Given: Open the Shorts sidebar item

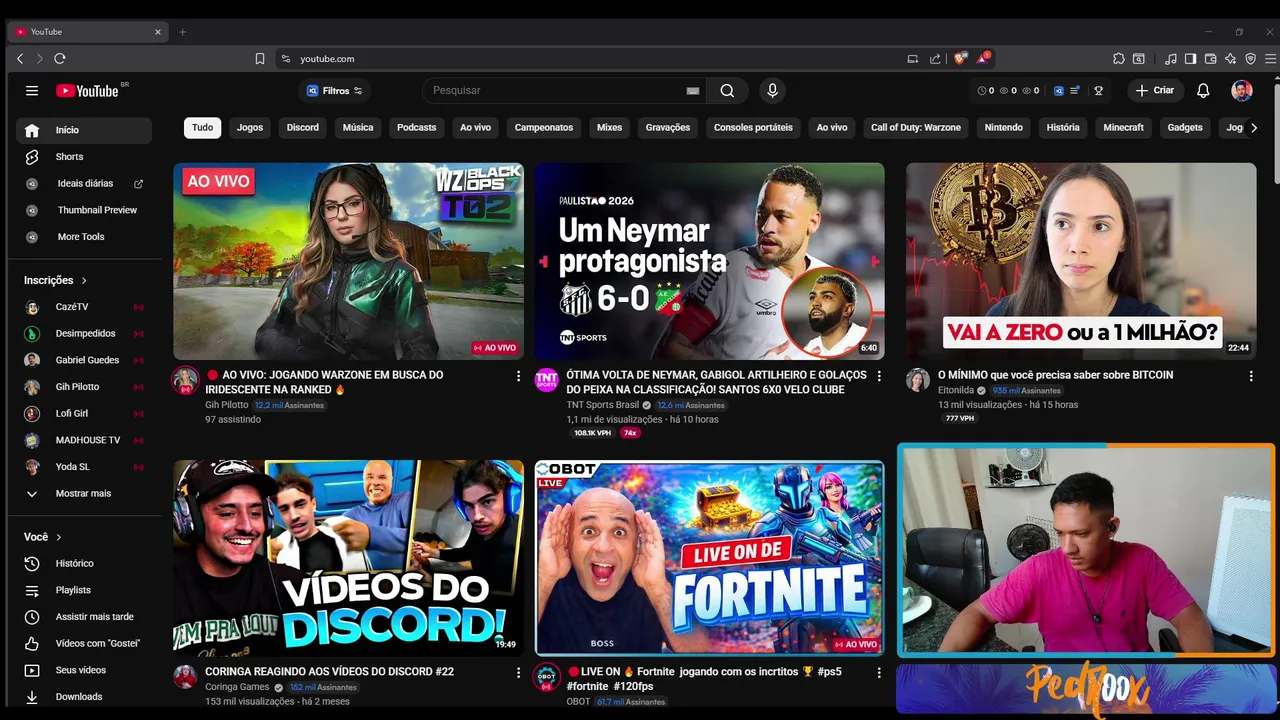Looking at the screenshot, I should click(x=84, y=157).
